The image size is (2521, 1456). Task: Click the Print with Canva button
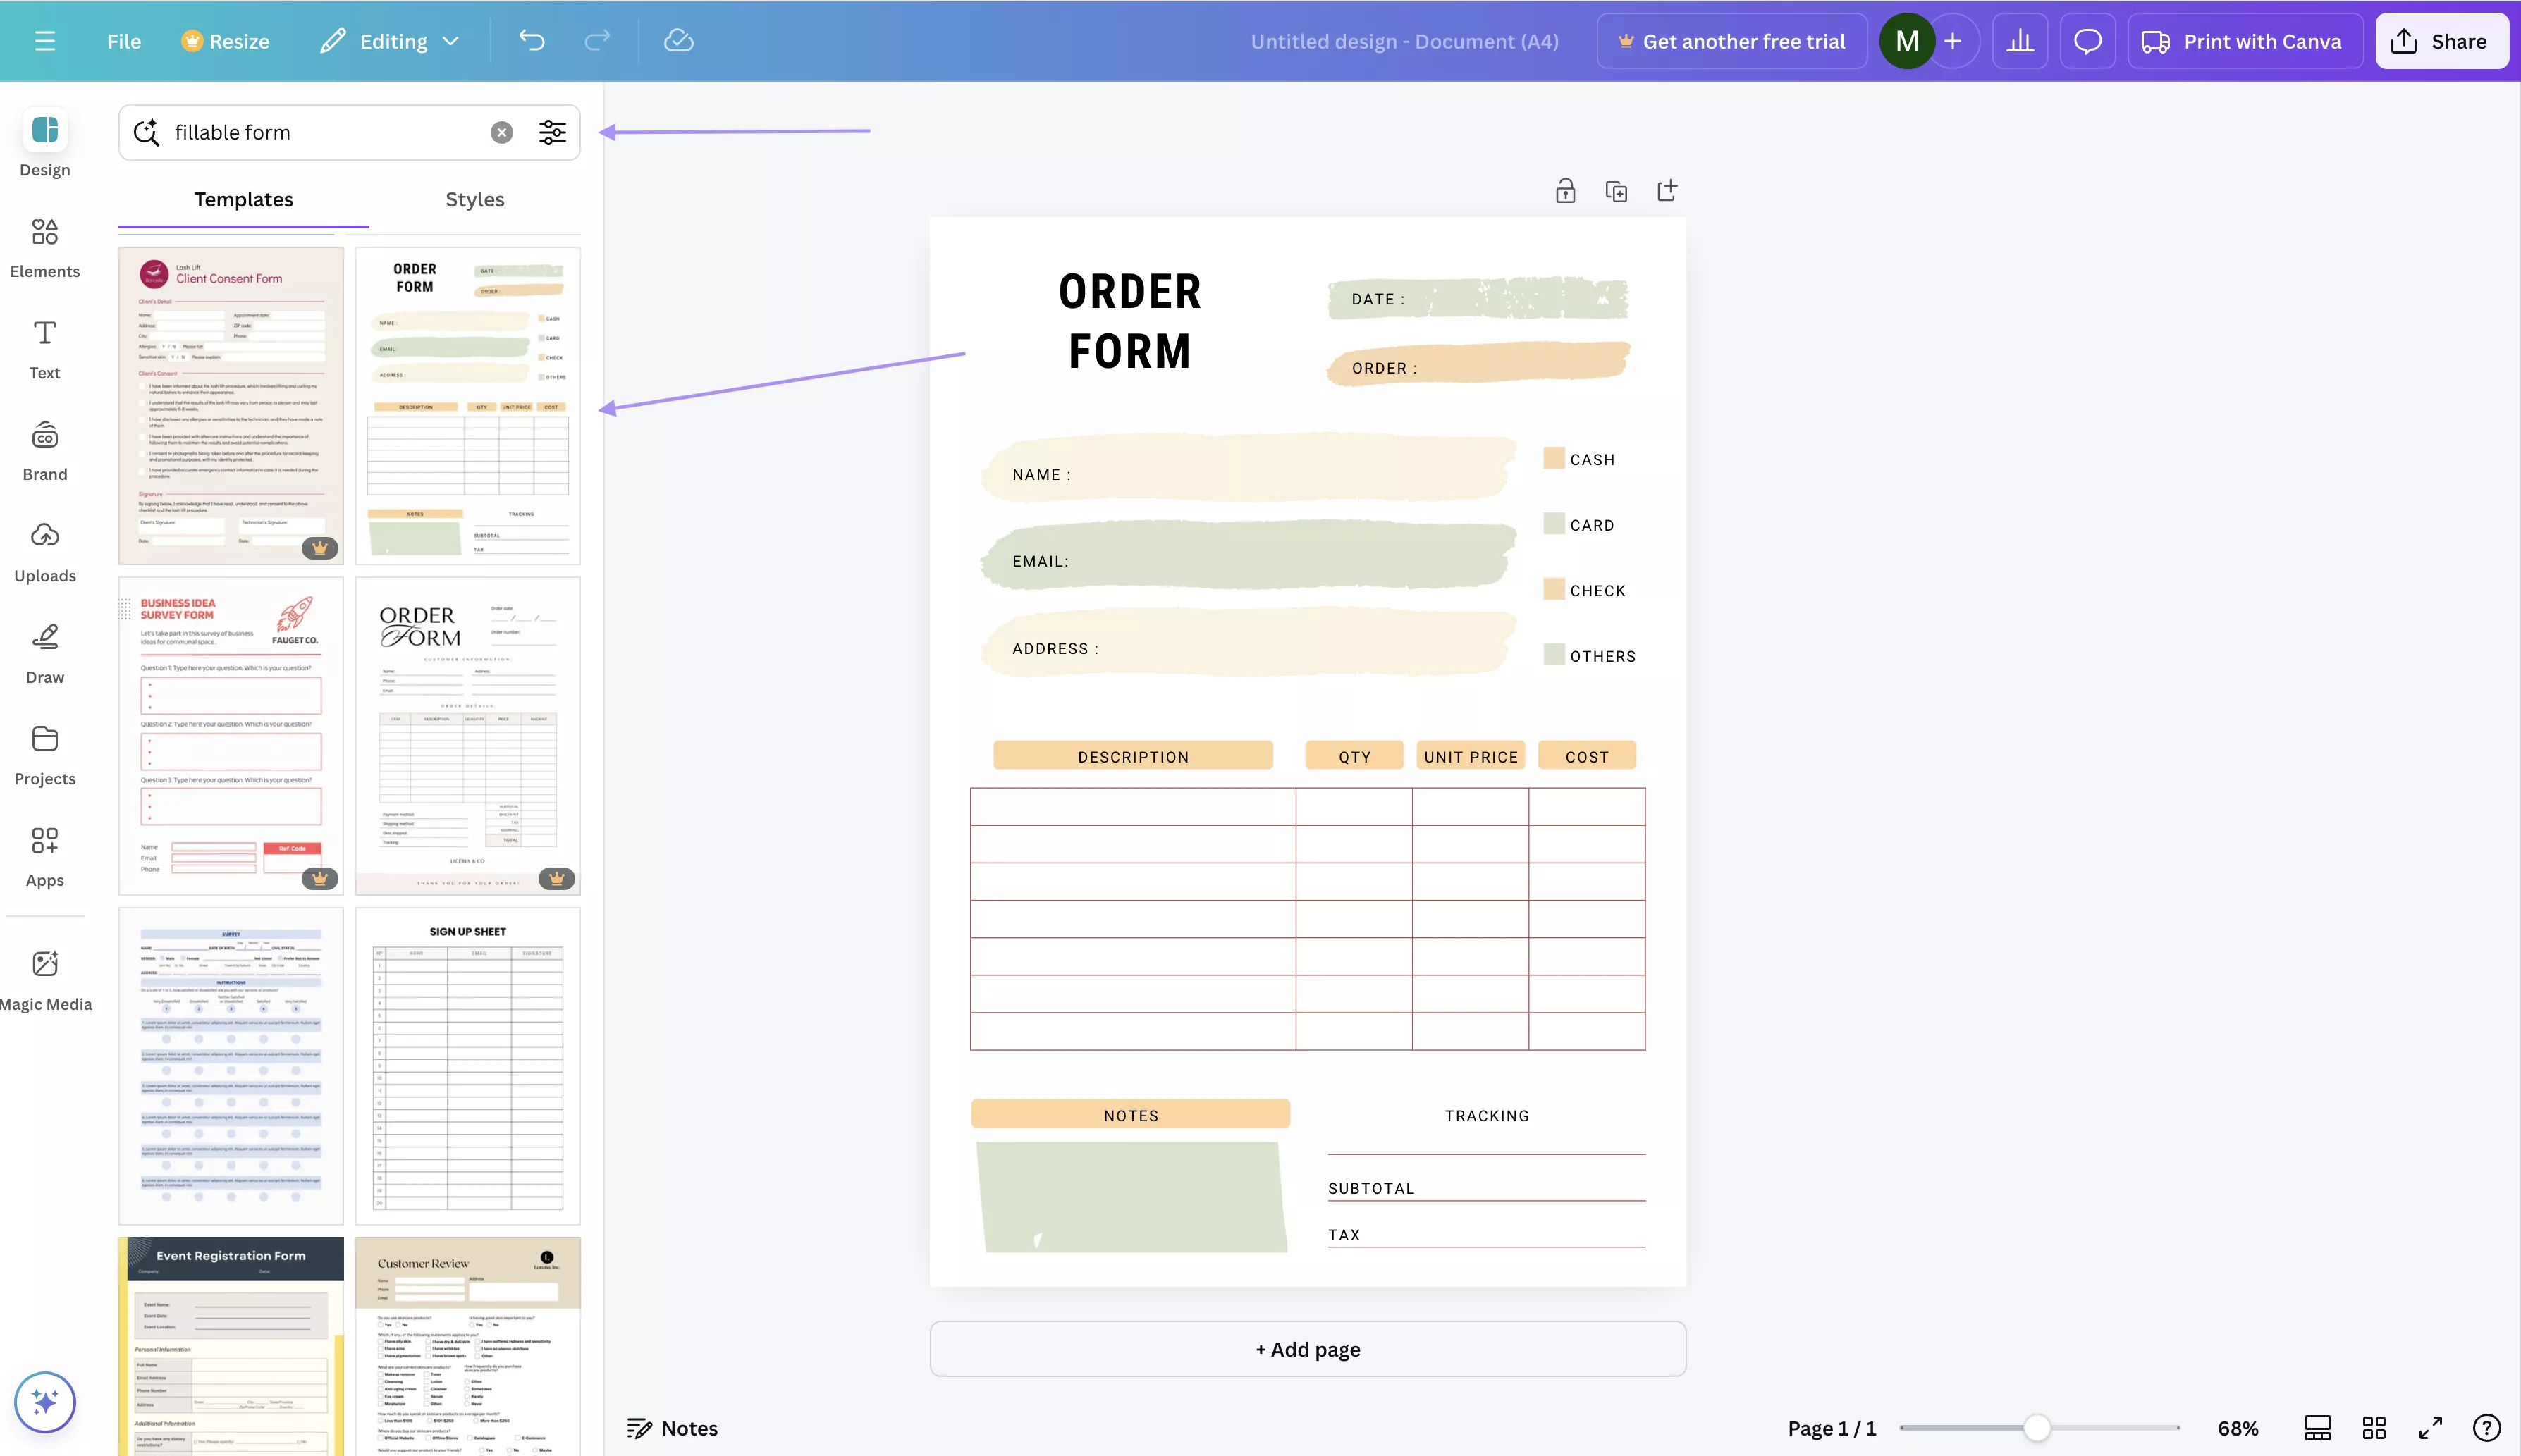[x=2245, y=40]
